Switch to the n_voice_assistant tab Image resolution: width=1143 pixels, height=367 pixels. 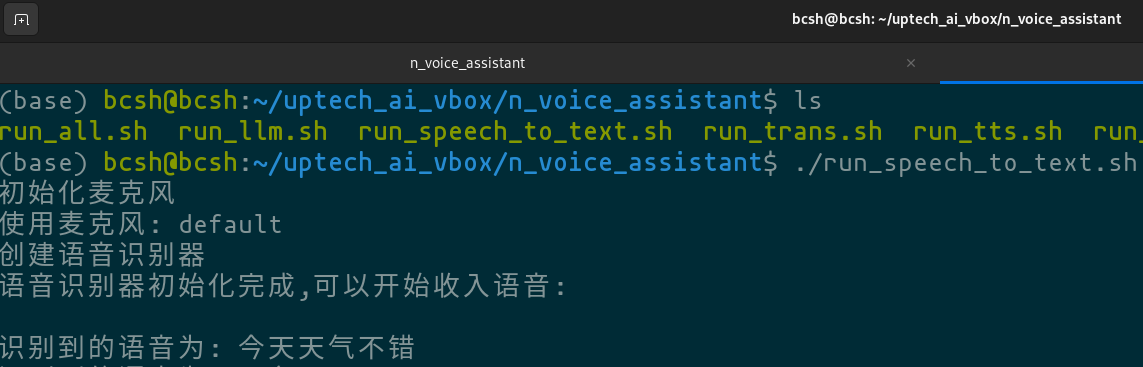point(467,63)
